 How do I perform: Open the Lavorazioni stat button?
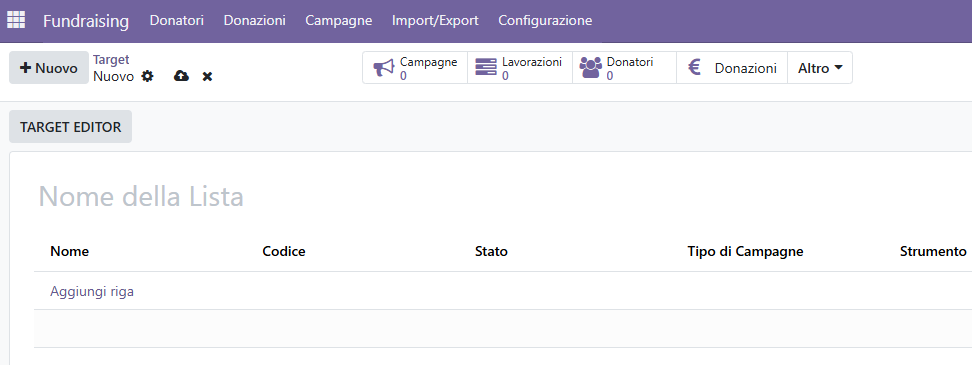pyautogui.click(x=519, y=68)
